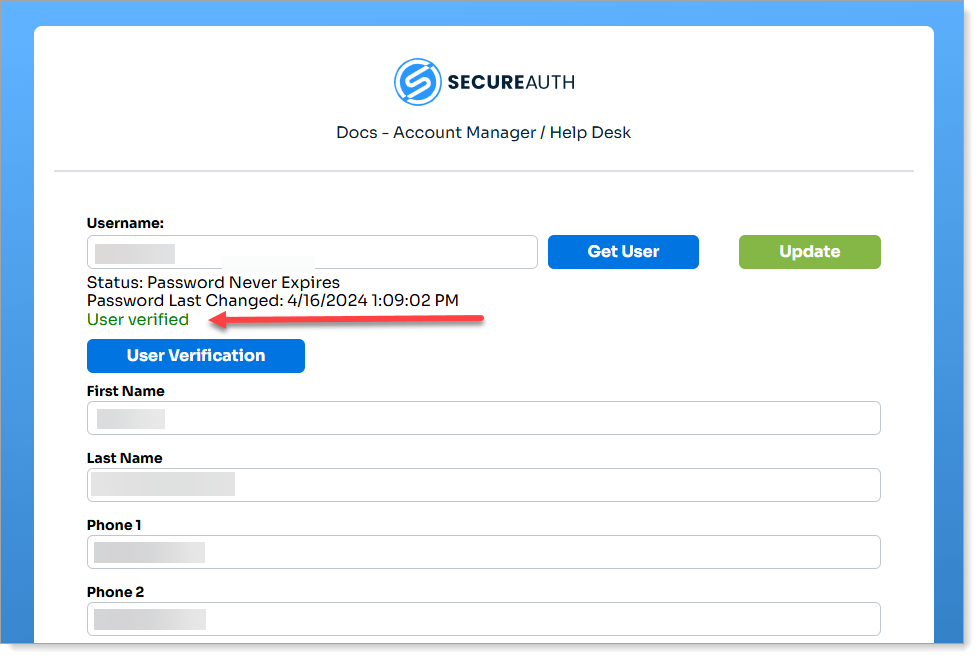979x659 pixels.
Task: Select the Phone 1 input box
Action: [x=483, y=552]
